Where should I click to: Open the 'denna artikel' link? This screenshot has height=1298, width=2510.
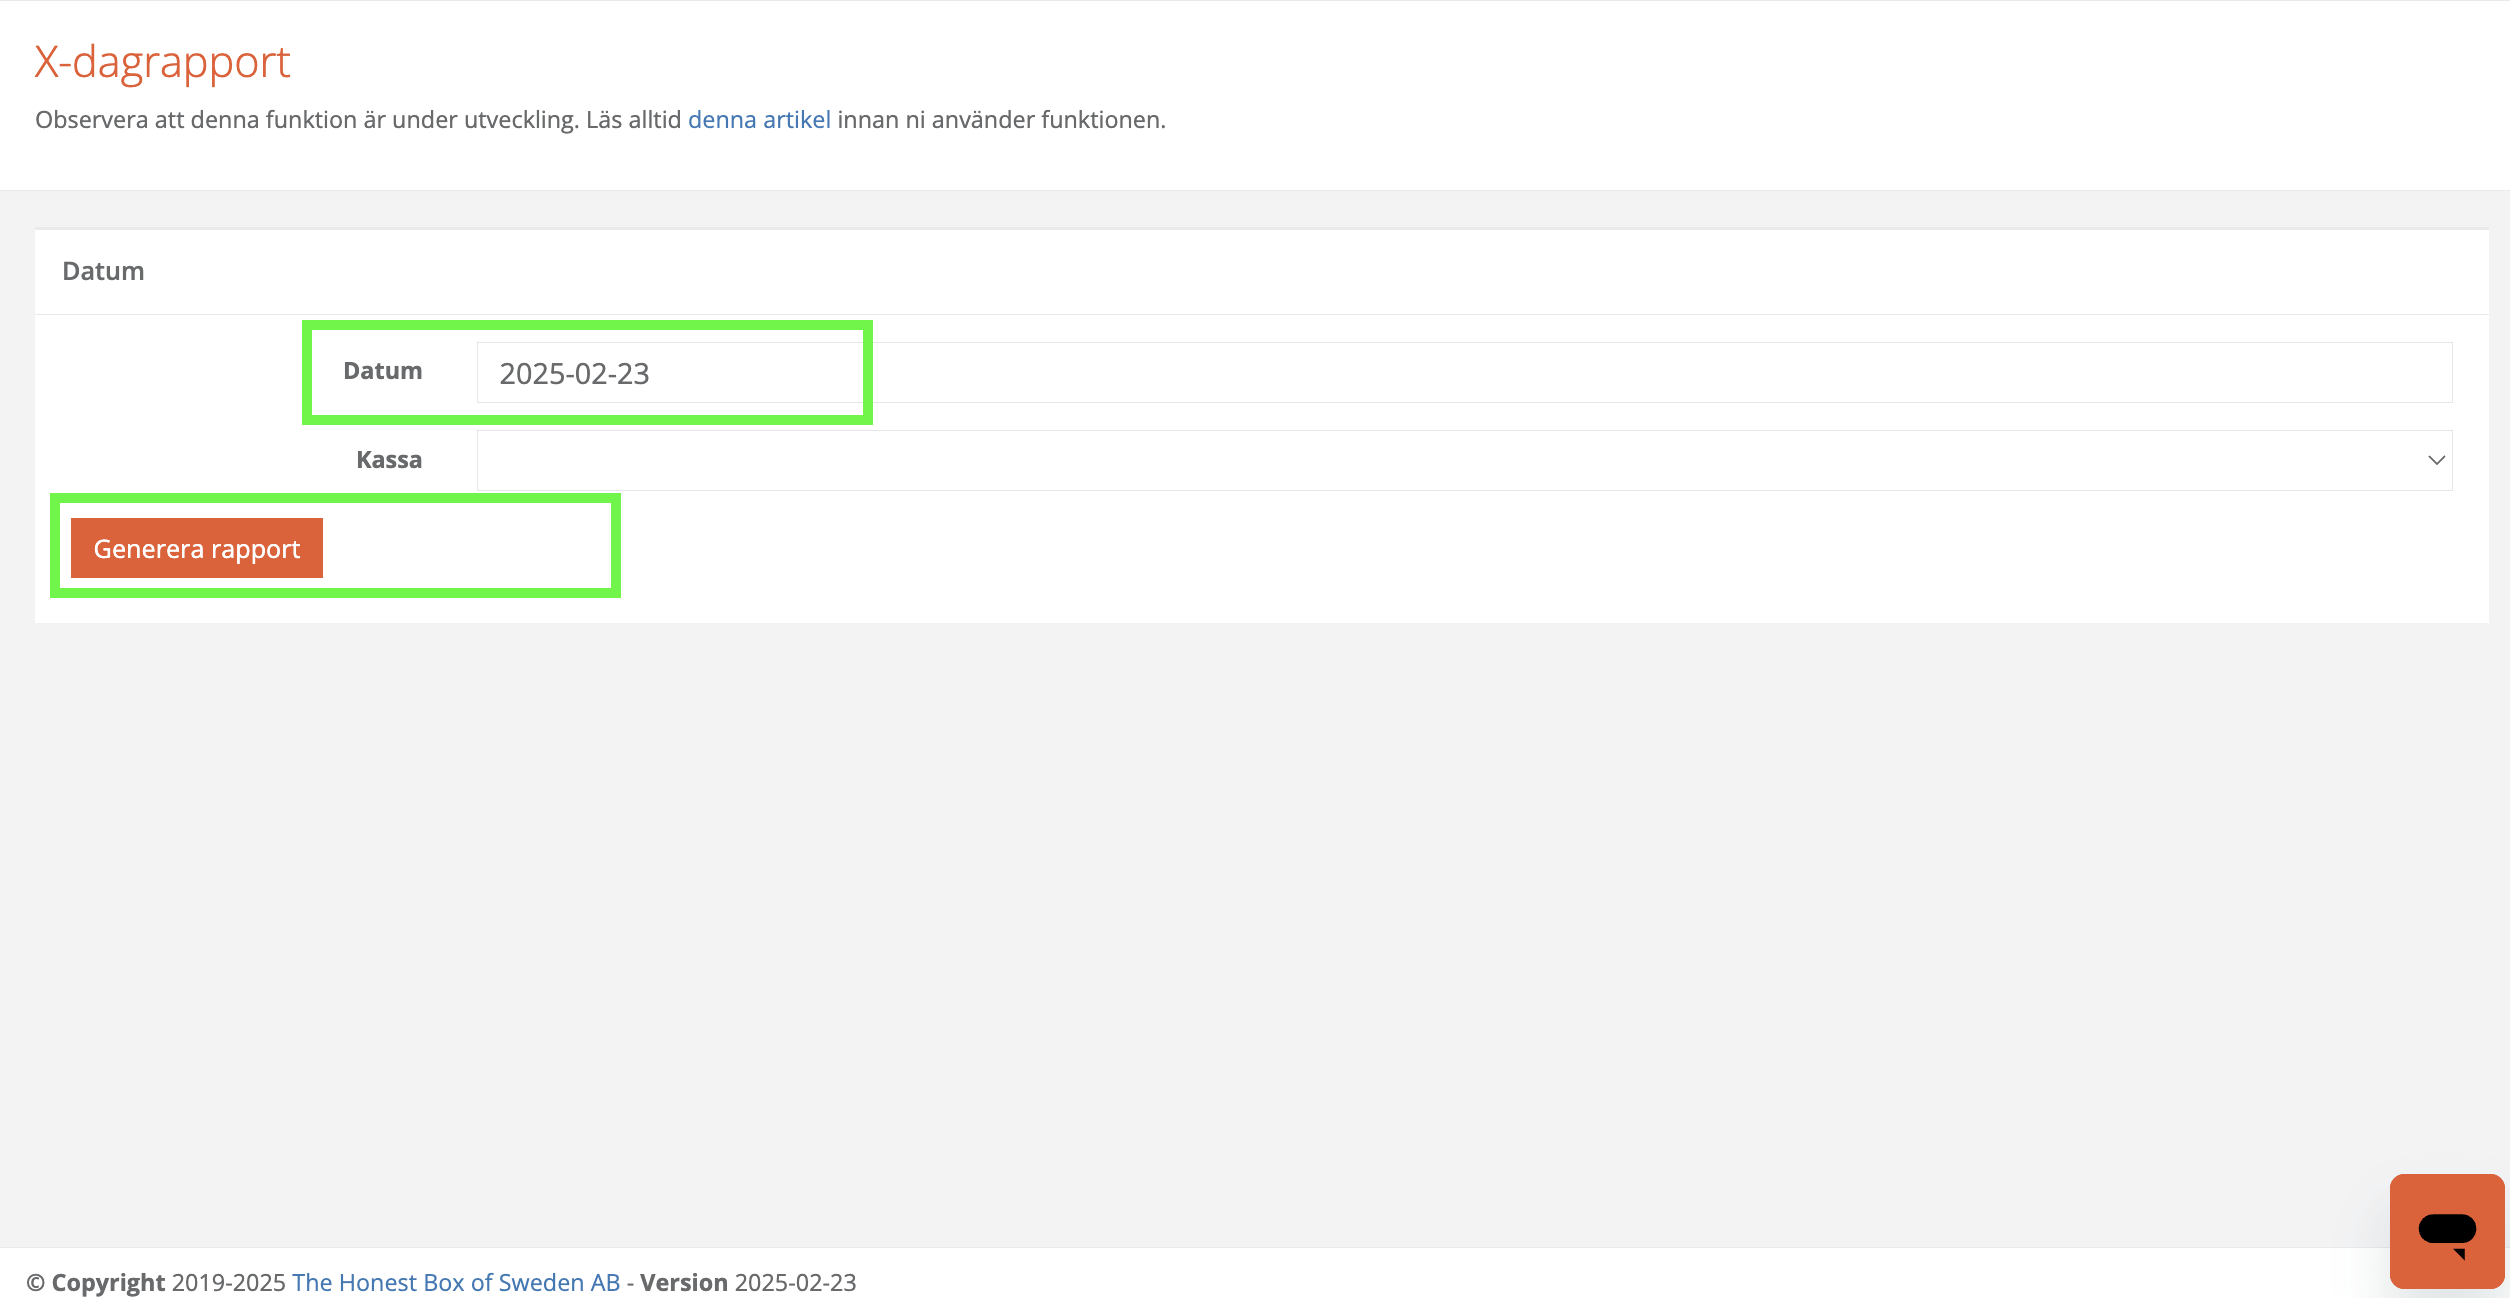tap(759, 120)
